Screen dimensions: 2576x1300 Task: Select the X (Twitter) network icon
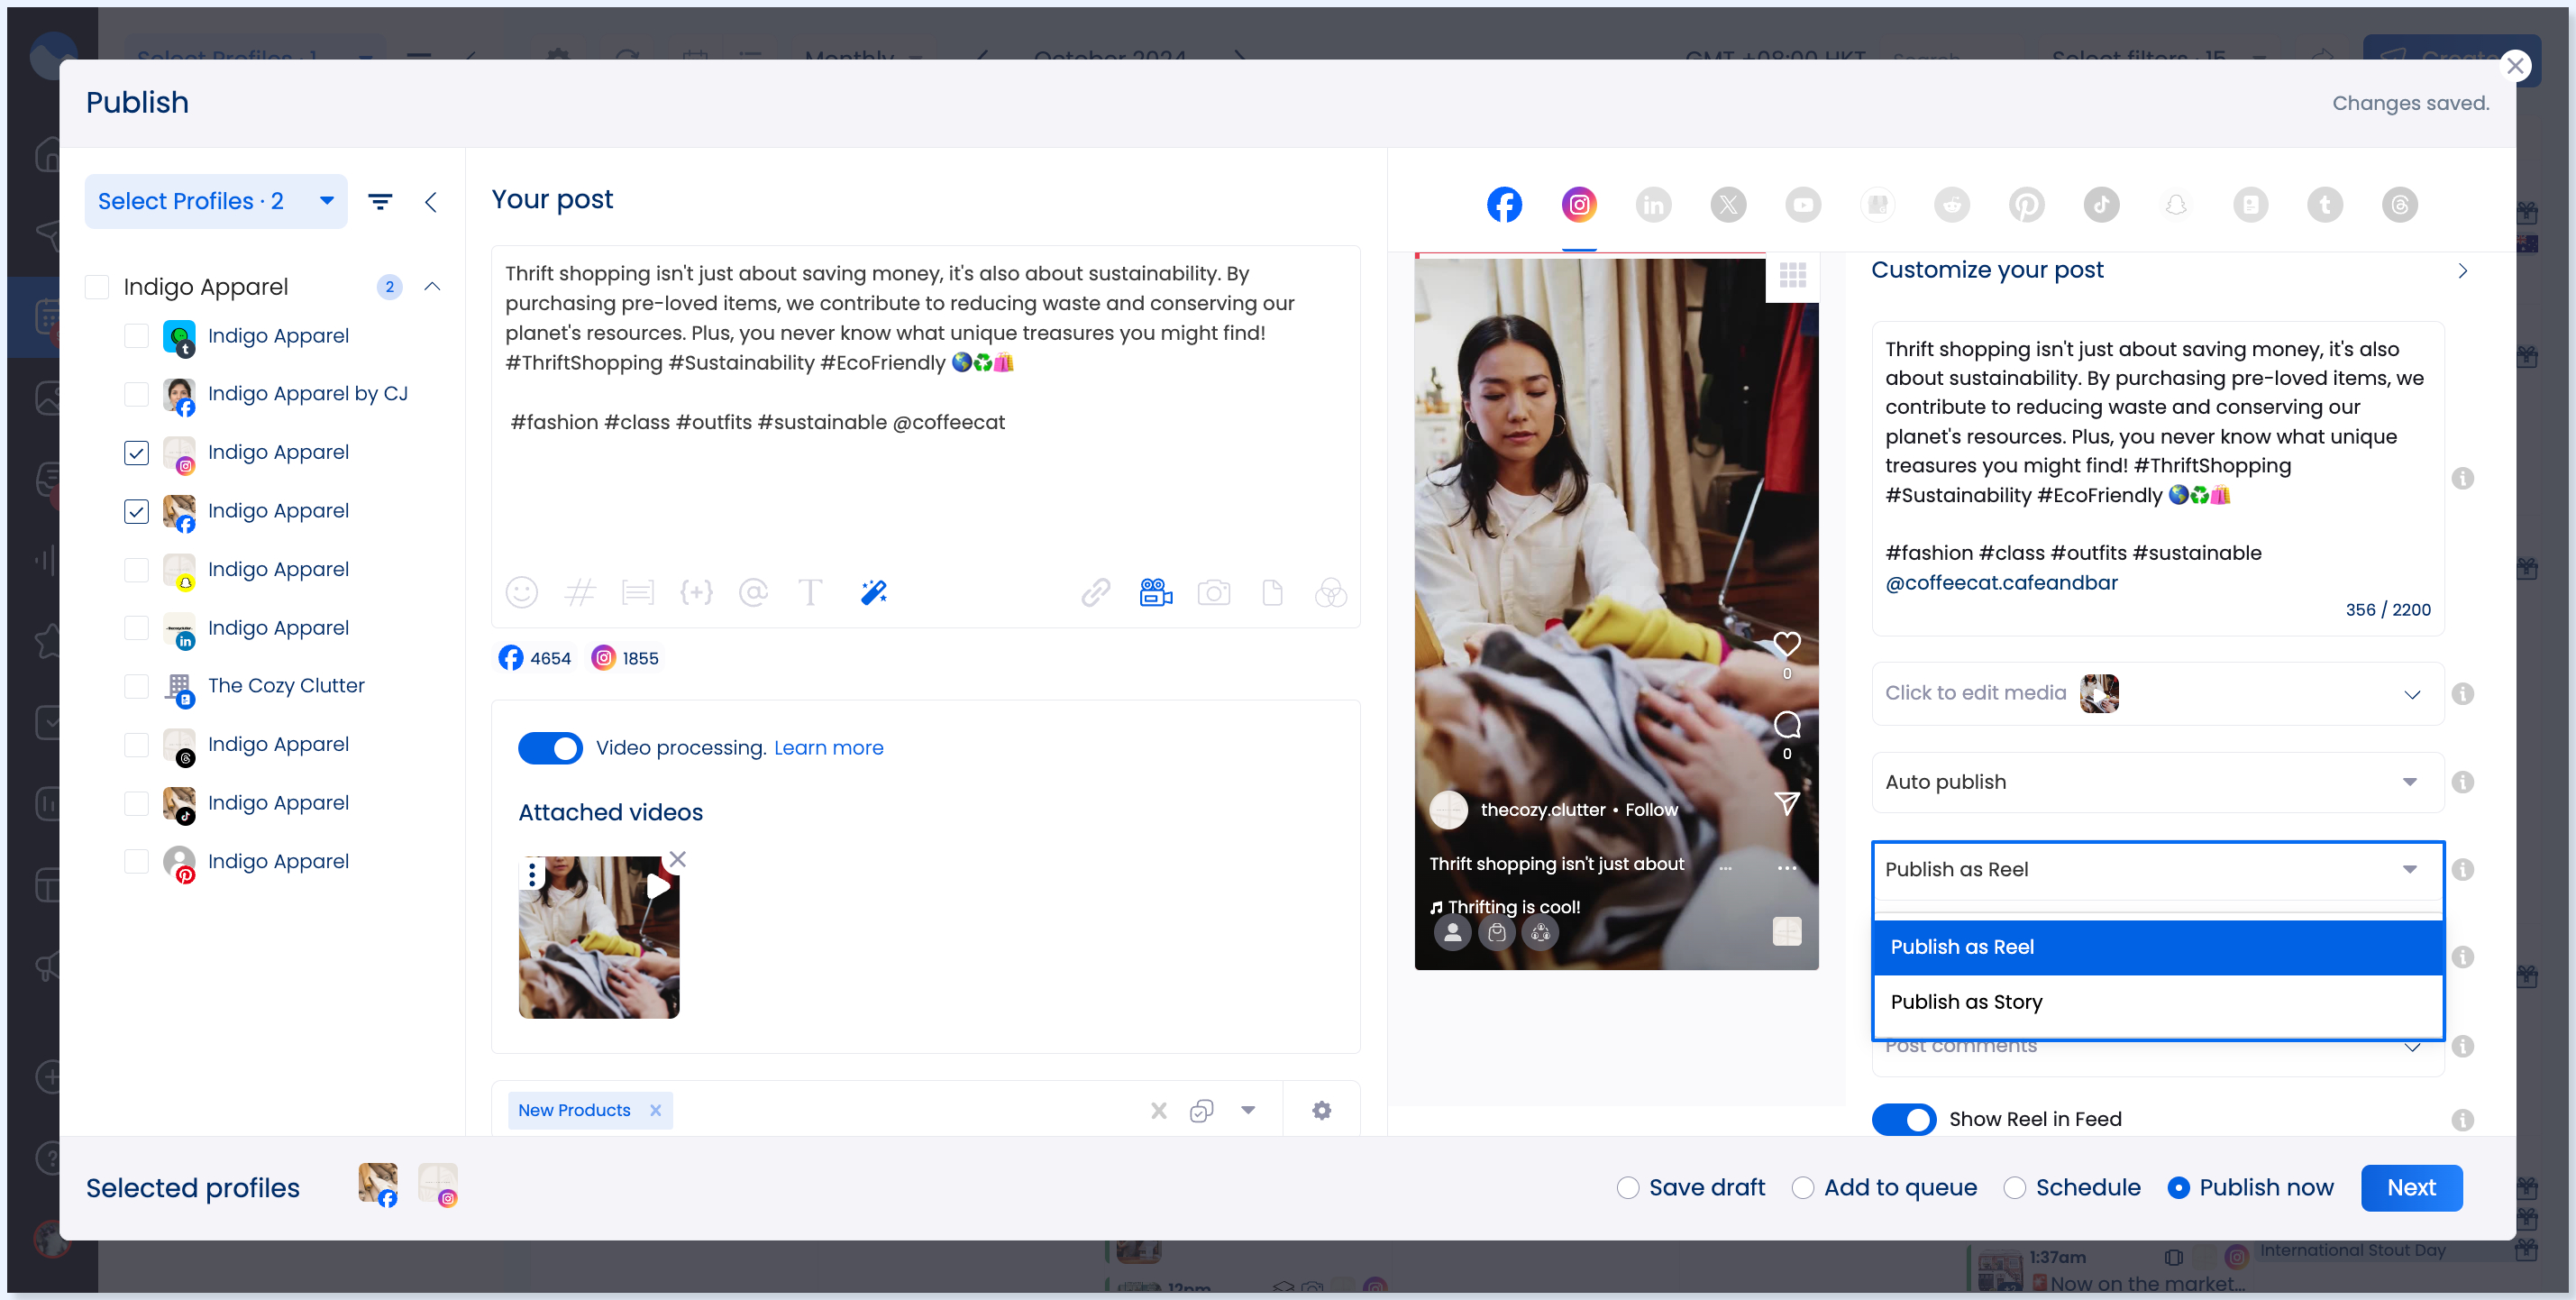pyautogui.click(x=1728, y=205)
